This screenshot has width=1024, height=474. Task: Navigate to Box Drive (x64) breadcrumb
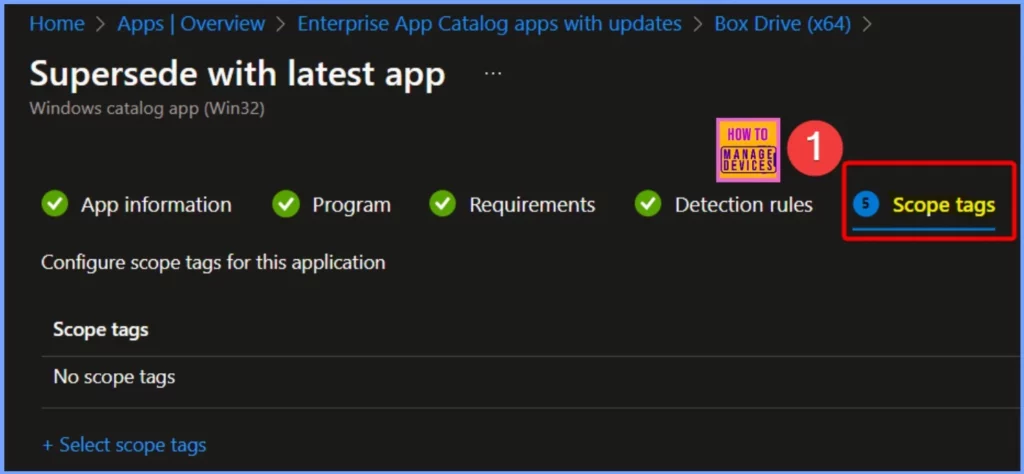coord(782,24)
